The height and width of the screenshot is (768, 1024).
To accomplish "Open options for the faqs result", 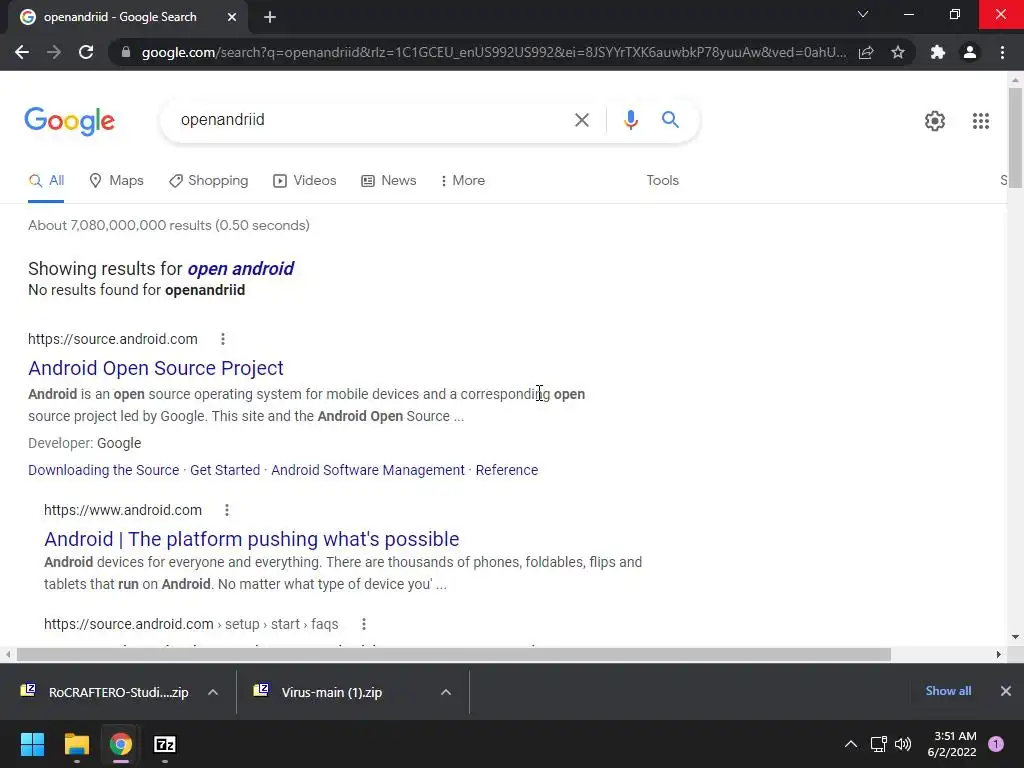I will [364, 624].
